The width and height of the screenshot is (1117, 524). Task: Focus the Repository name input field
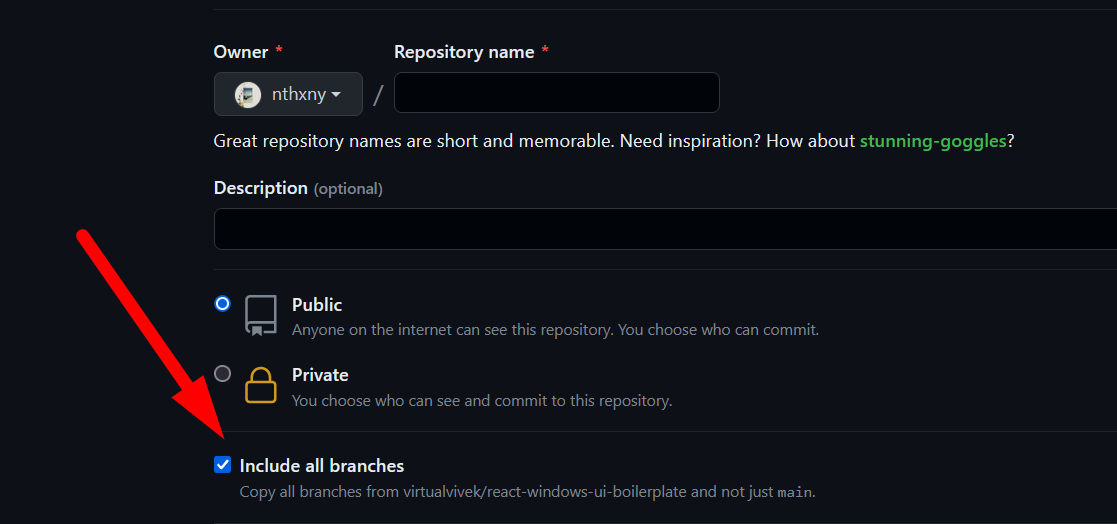(x=556, y=93)
